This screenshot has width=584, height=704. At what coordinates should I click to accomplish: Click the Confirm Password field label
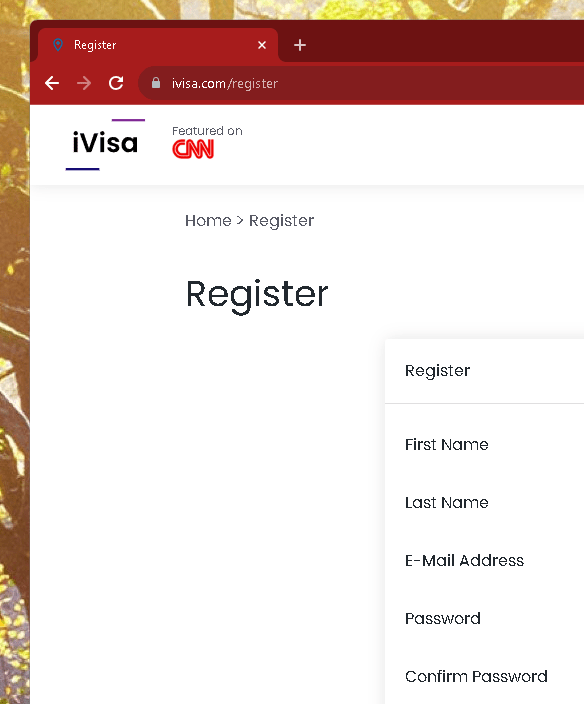(476, 676)
